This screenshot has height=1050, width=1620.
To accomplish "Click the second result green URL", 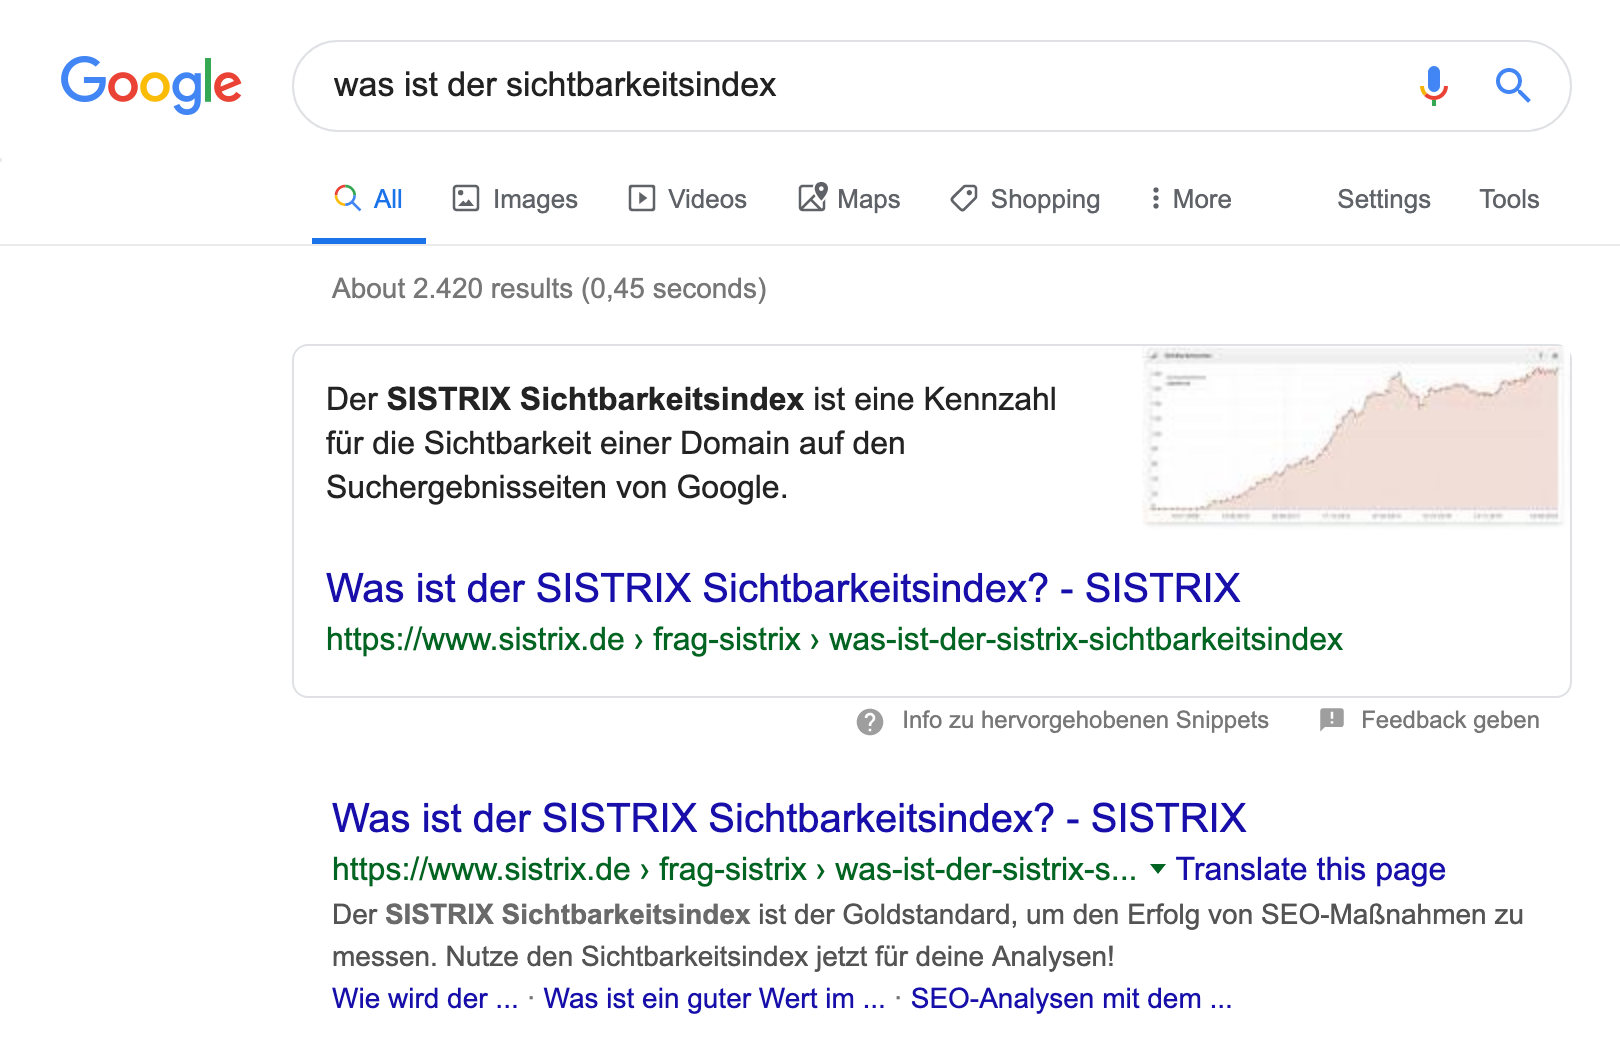I will click(734, 869).
